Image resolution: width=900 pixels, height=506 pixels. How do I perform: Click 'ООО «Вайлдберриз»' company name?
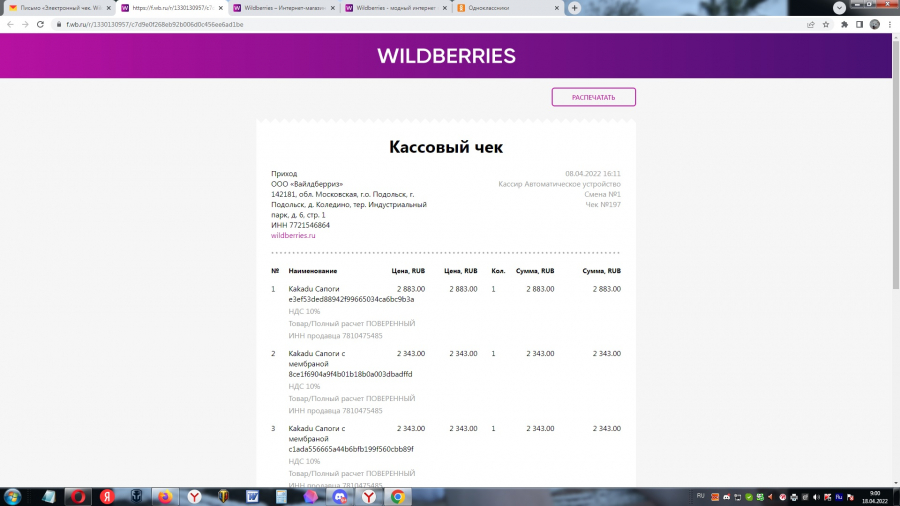tap(307, 184)
